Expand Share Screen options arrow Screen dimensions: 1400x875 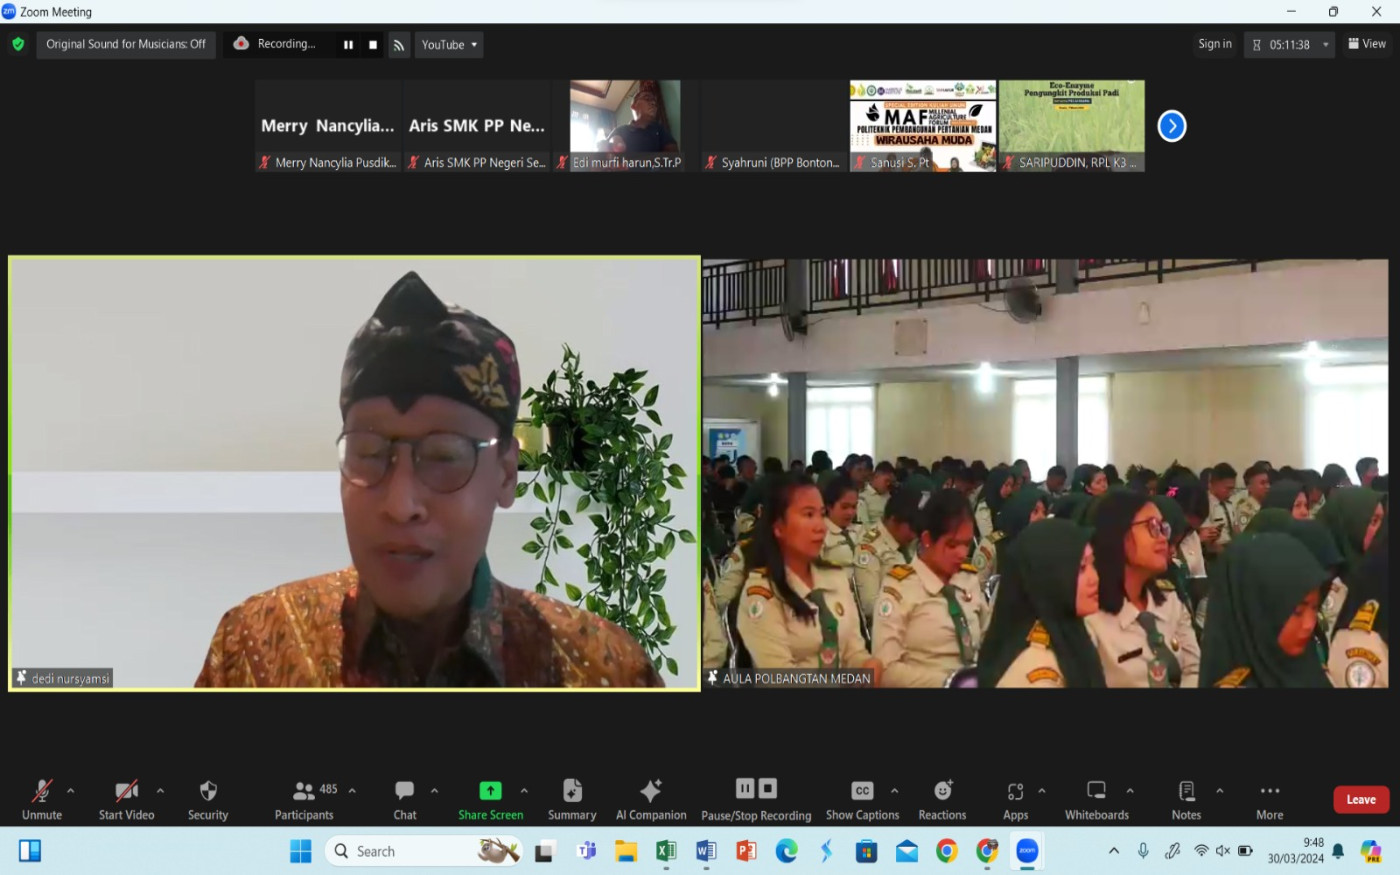pos(524,791)
